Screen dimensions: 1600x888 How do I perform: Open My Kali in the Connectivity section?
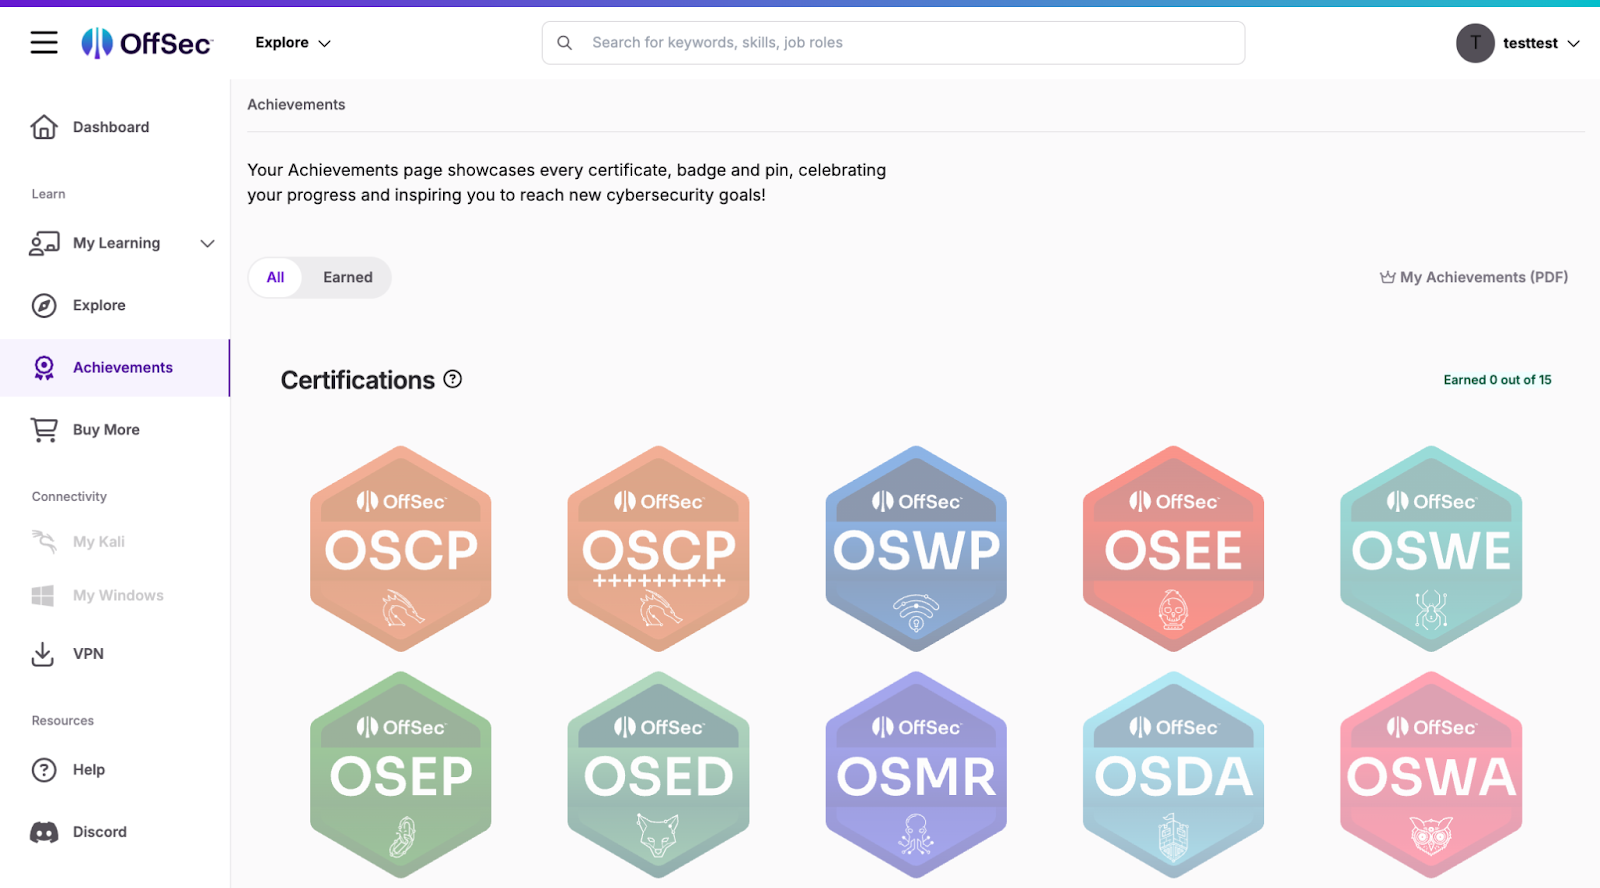(98, 542)
